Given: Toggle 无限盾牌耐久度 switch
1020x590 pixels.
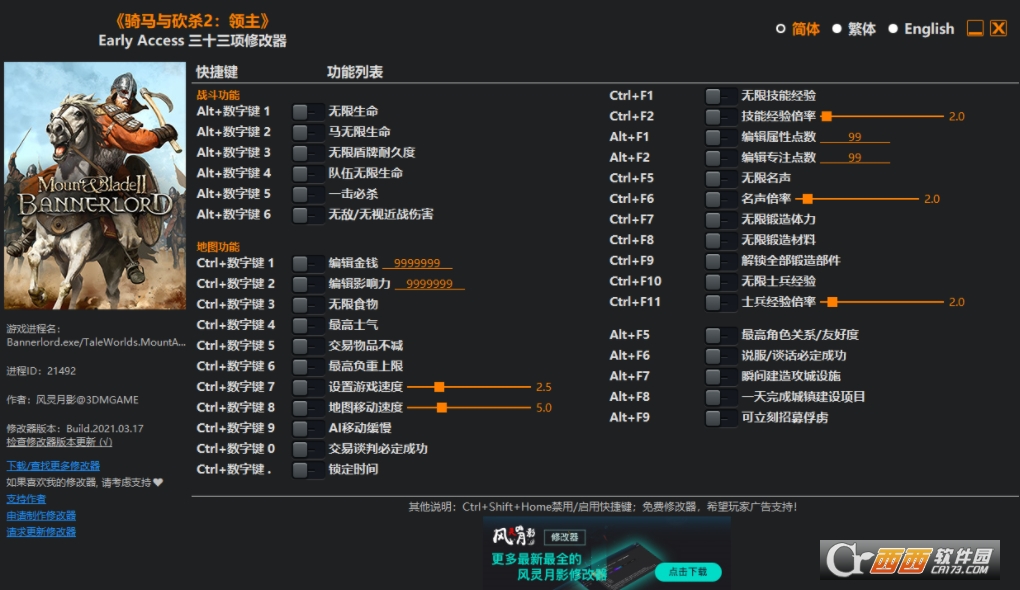Looking at the screenshot, I should click(308, 153).
